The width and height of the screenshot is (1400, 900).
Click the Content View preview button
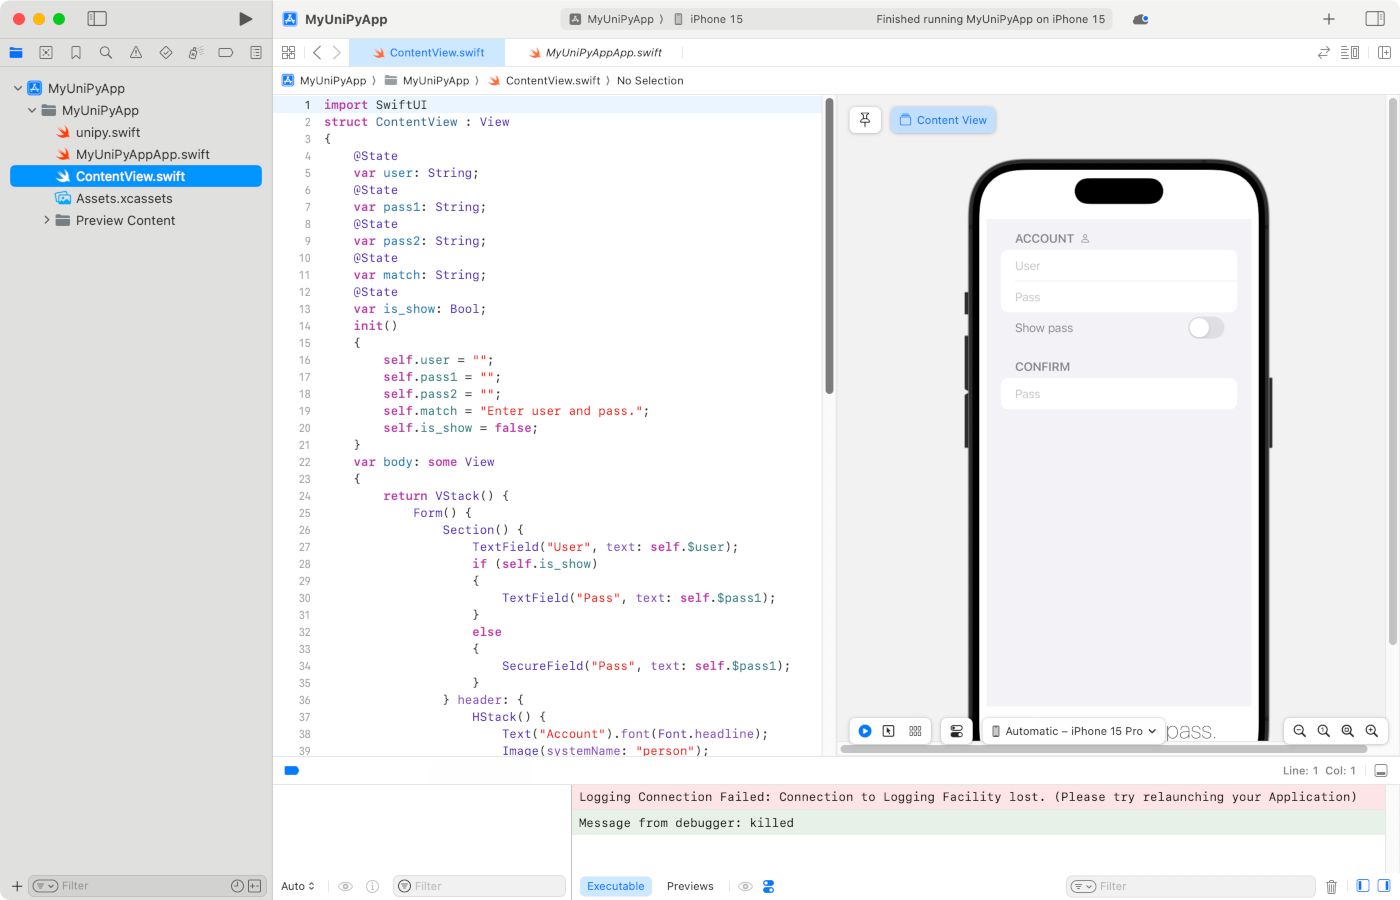[943, 120]
